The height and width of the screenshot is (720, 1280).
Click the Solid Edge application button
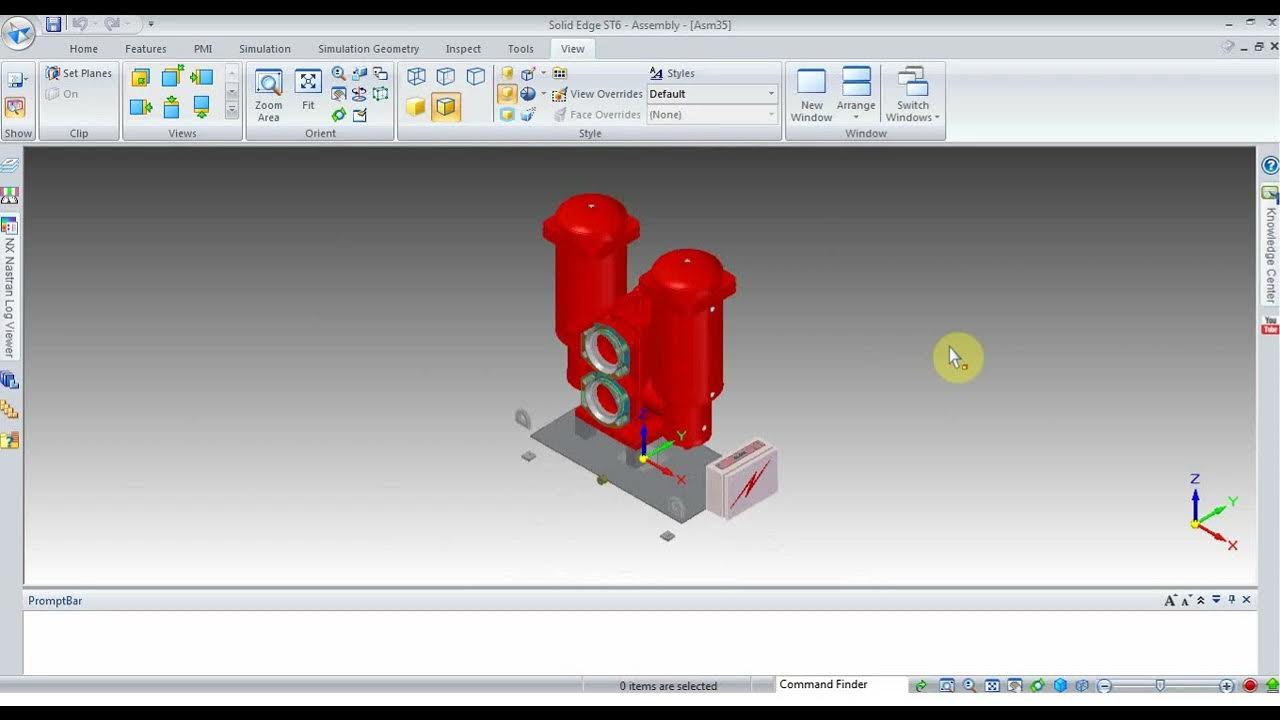click(x=19, y=33)
